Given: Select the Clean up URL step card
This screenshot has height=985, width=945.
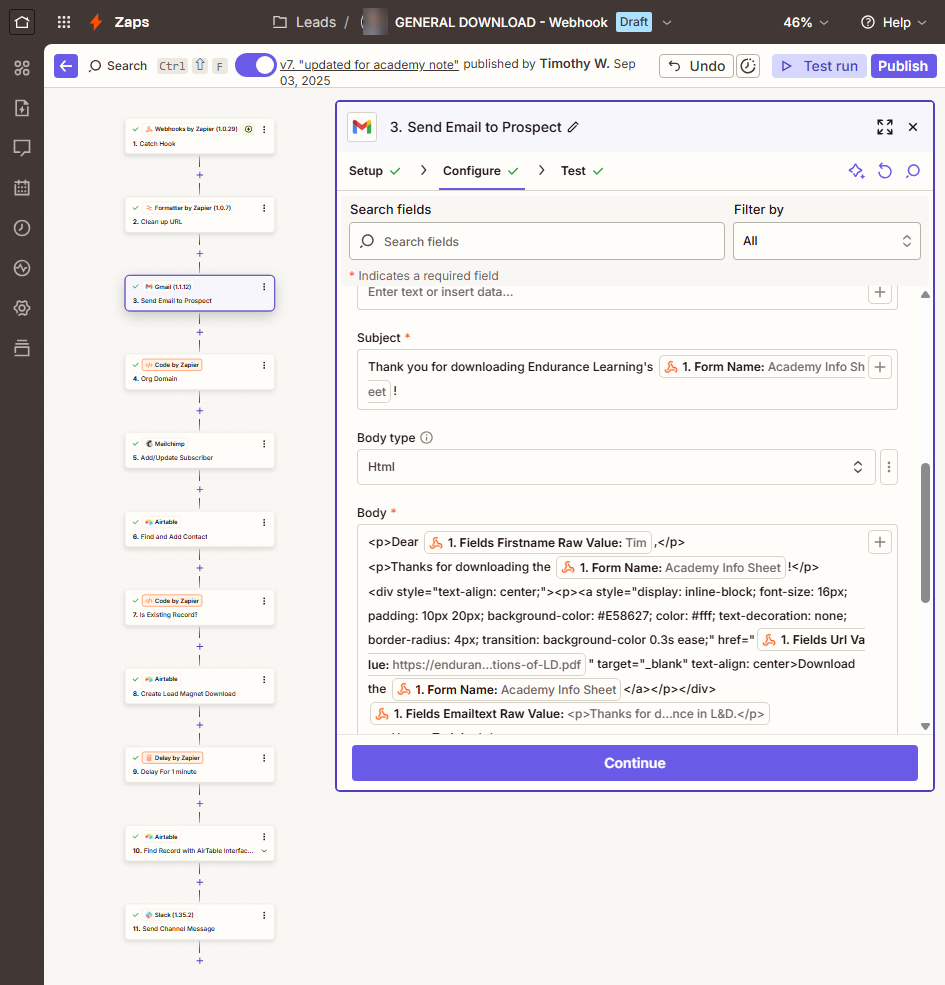Looking at the screenshot, I should coord(200,215).
